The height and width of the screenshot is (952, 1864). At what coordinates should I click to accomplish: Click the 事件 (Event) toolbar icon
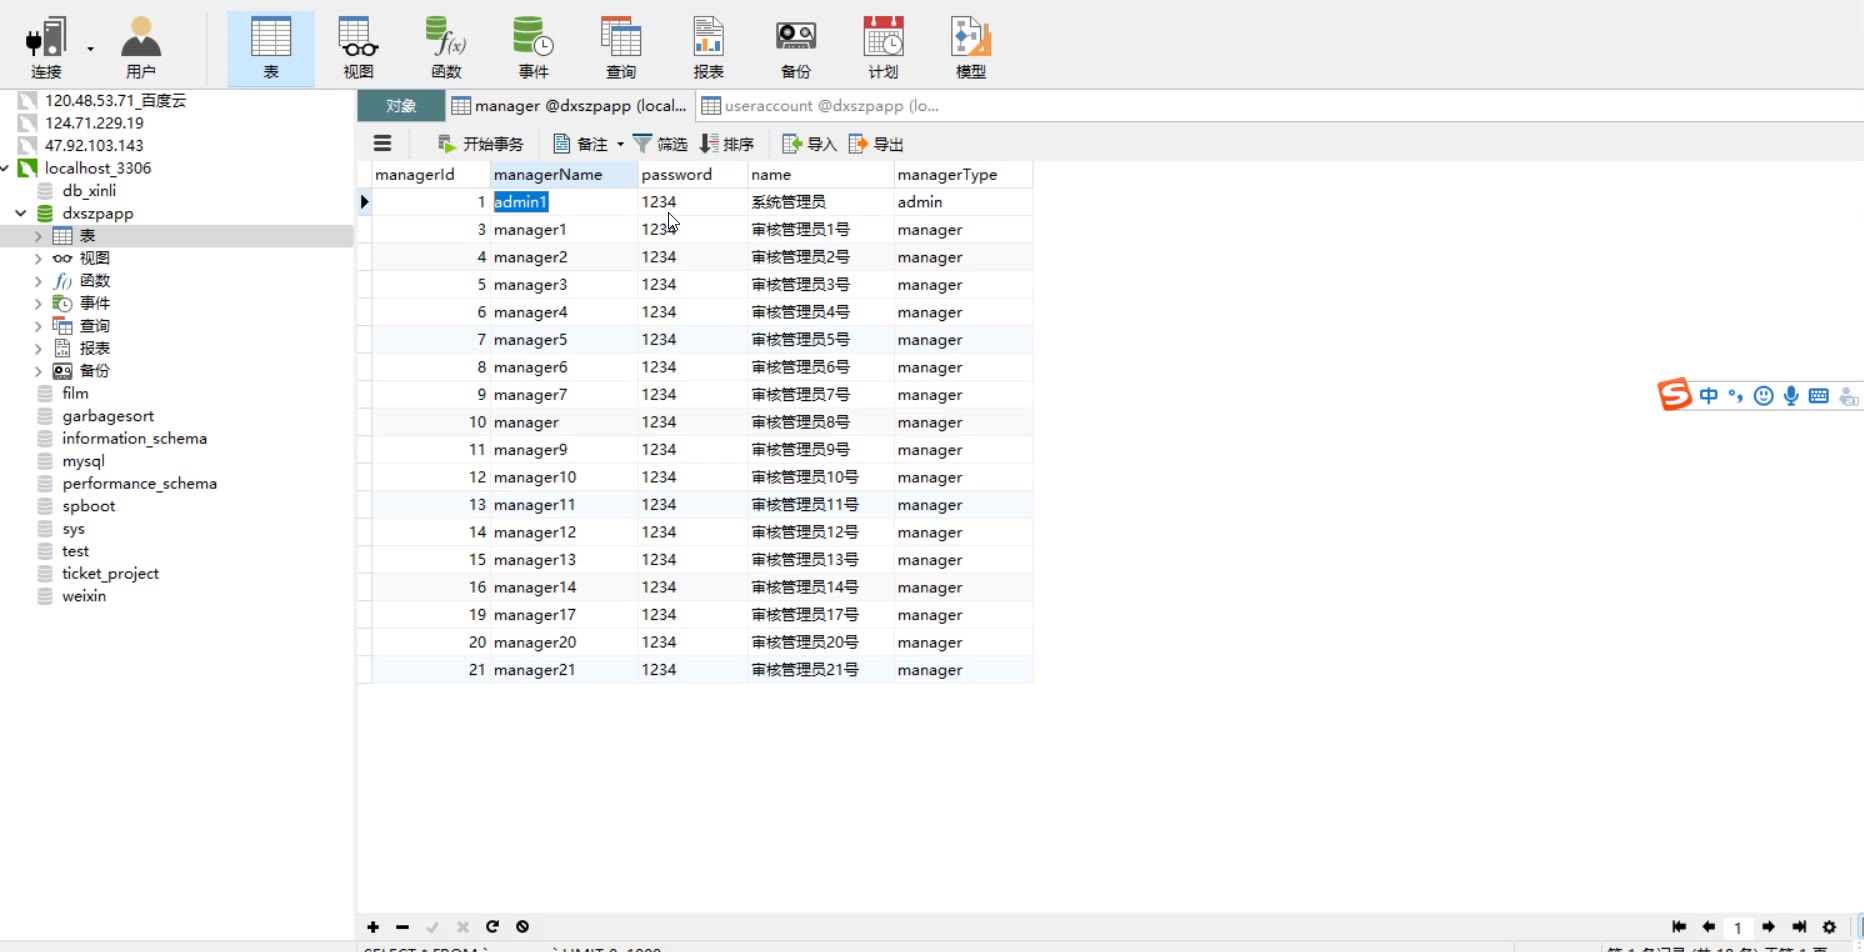533,47
